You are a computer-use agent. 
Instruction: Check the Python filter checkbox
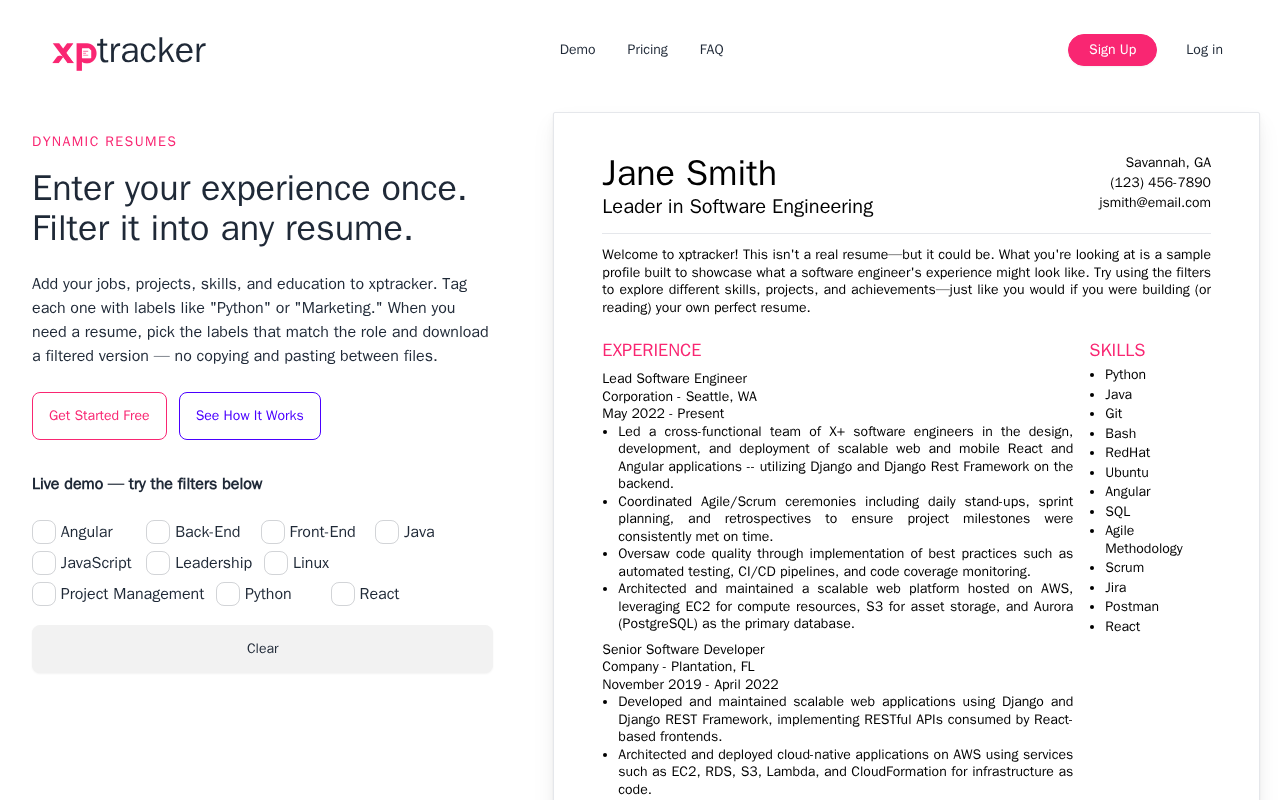[x=228, y=594]
